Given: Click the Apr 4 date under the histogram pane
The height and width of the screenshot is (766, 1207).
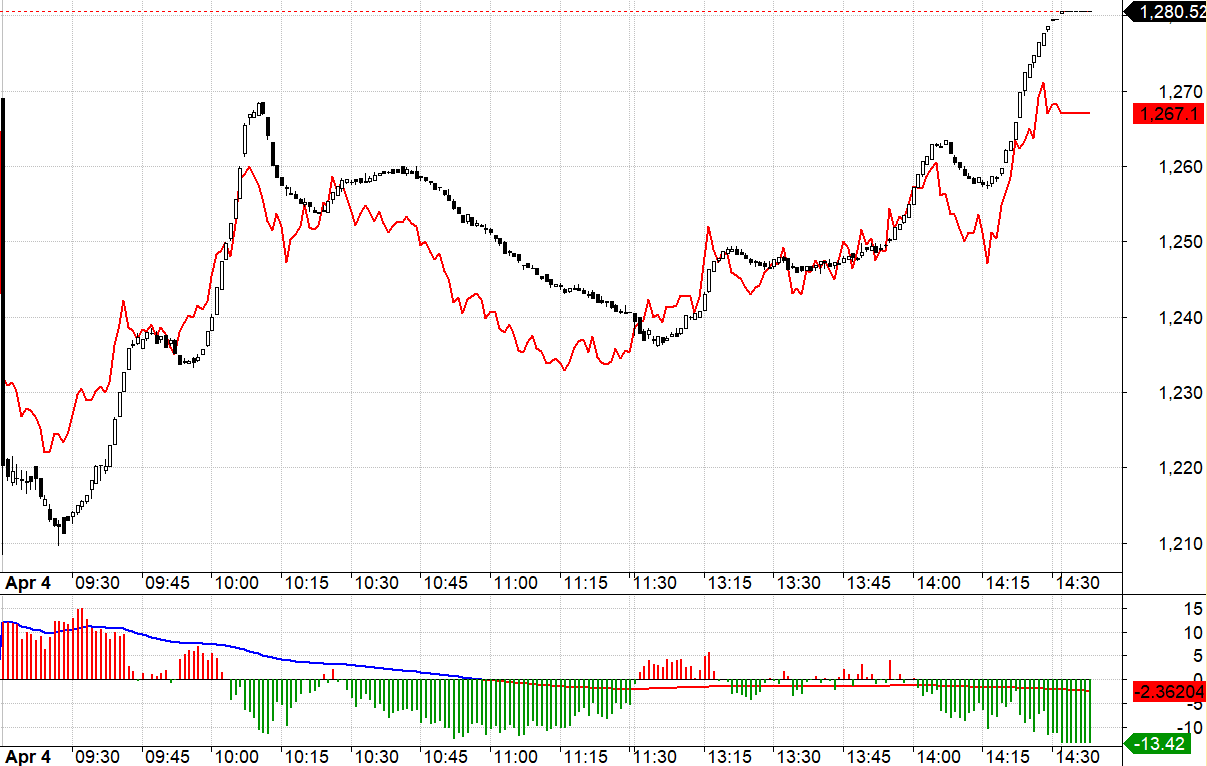Looking at the screenshot, I should coord(28,756).
